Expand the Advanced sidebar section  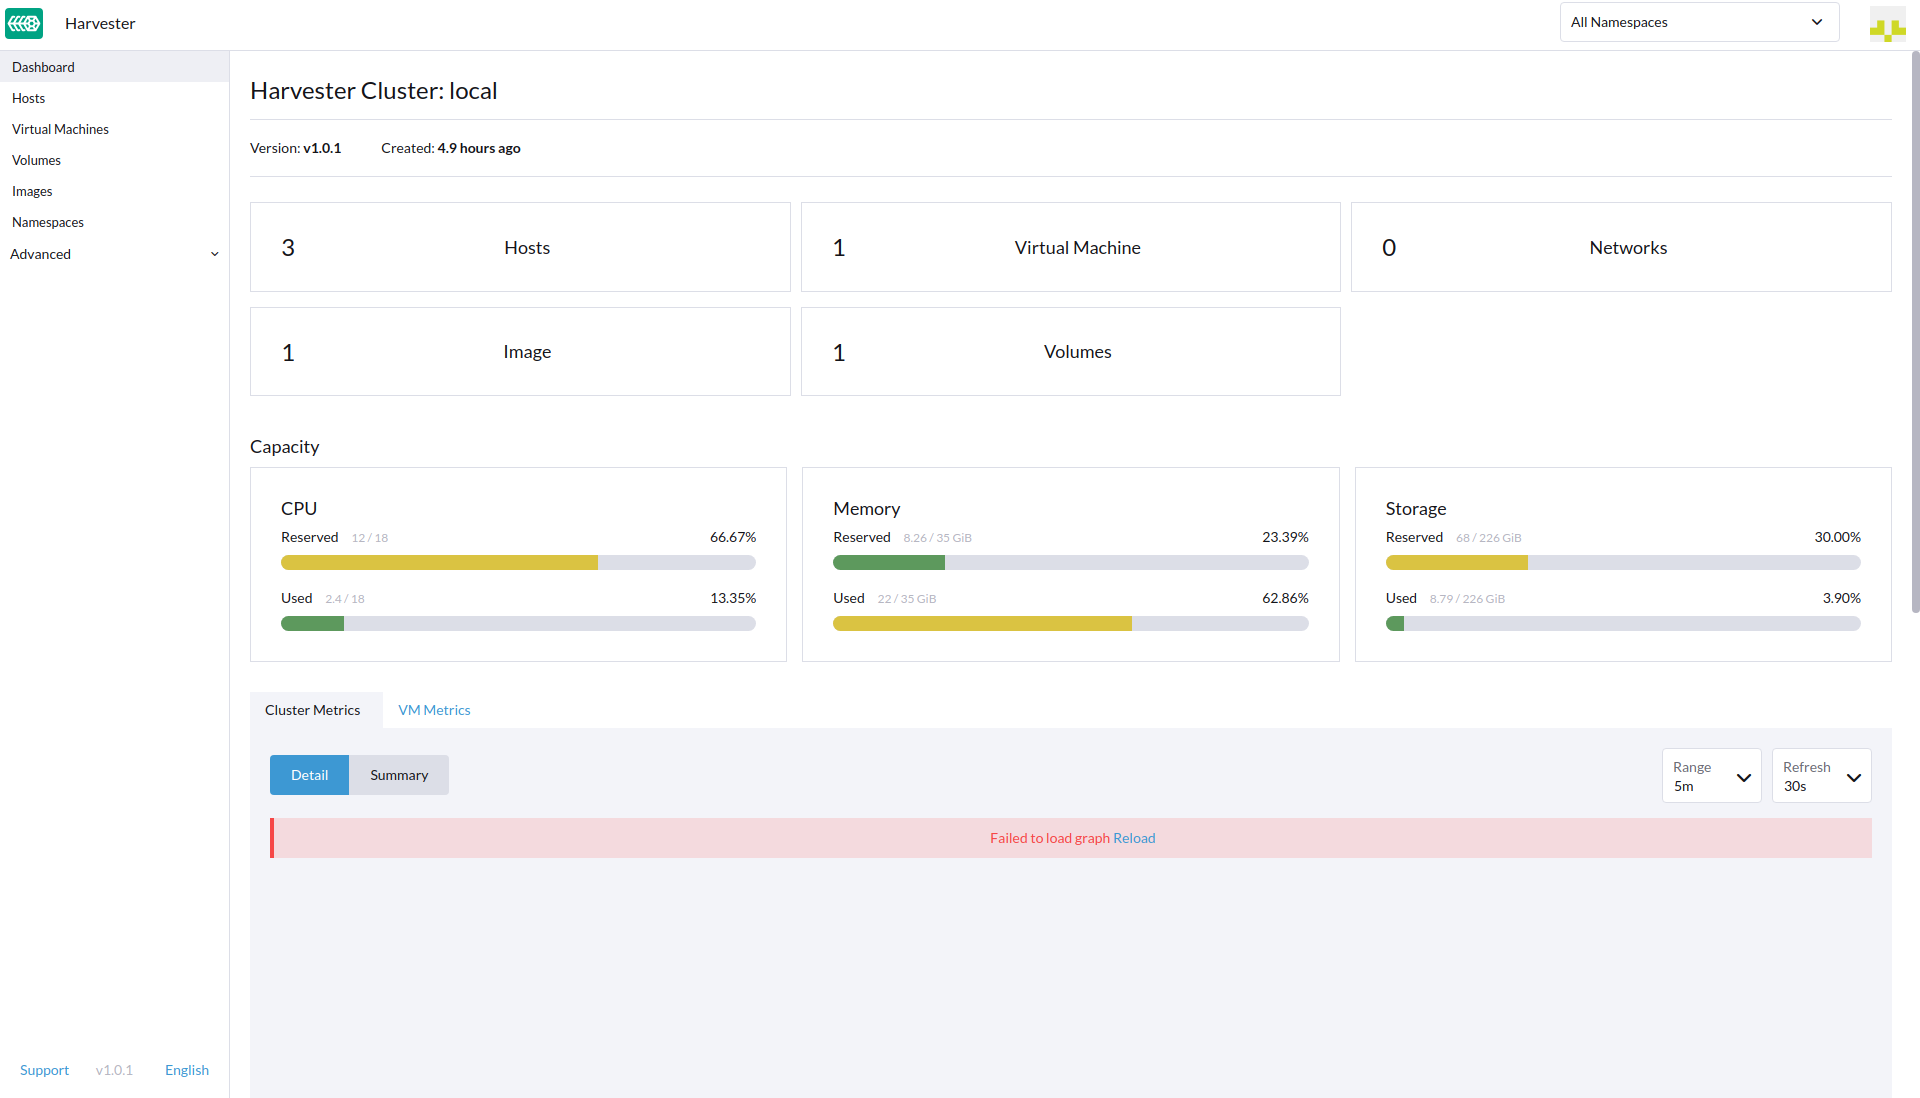114,254
